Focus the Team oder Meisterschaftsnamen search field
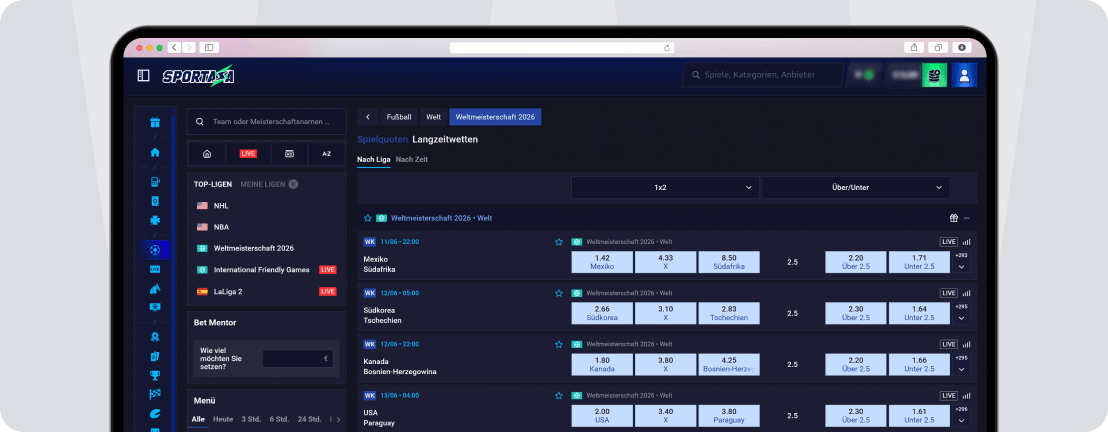Viewport: 1108px width, 432px height. [x=266, y=122]
